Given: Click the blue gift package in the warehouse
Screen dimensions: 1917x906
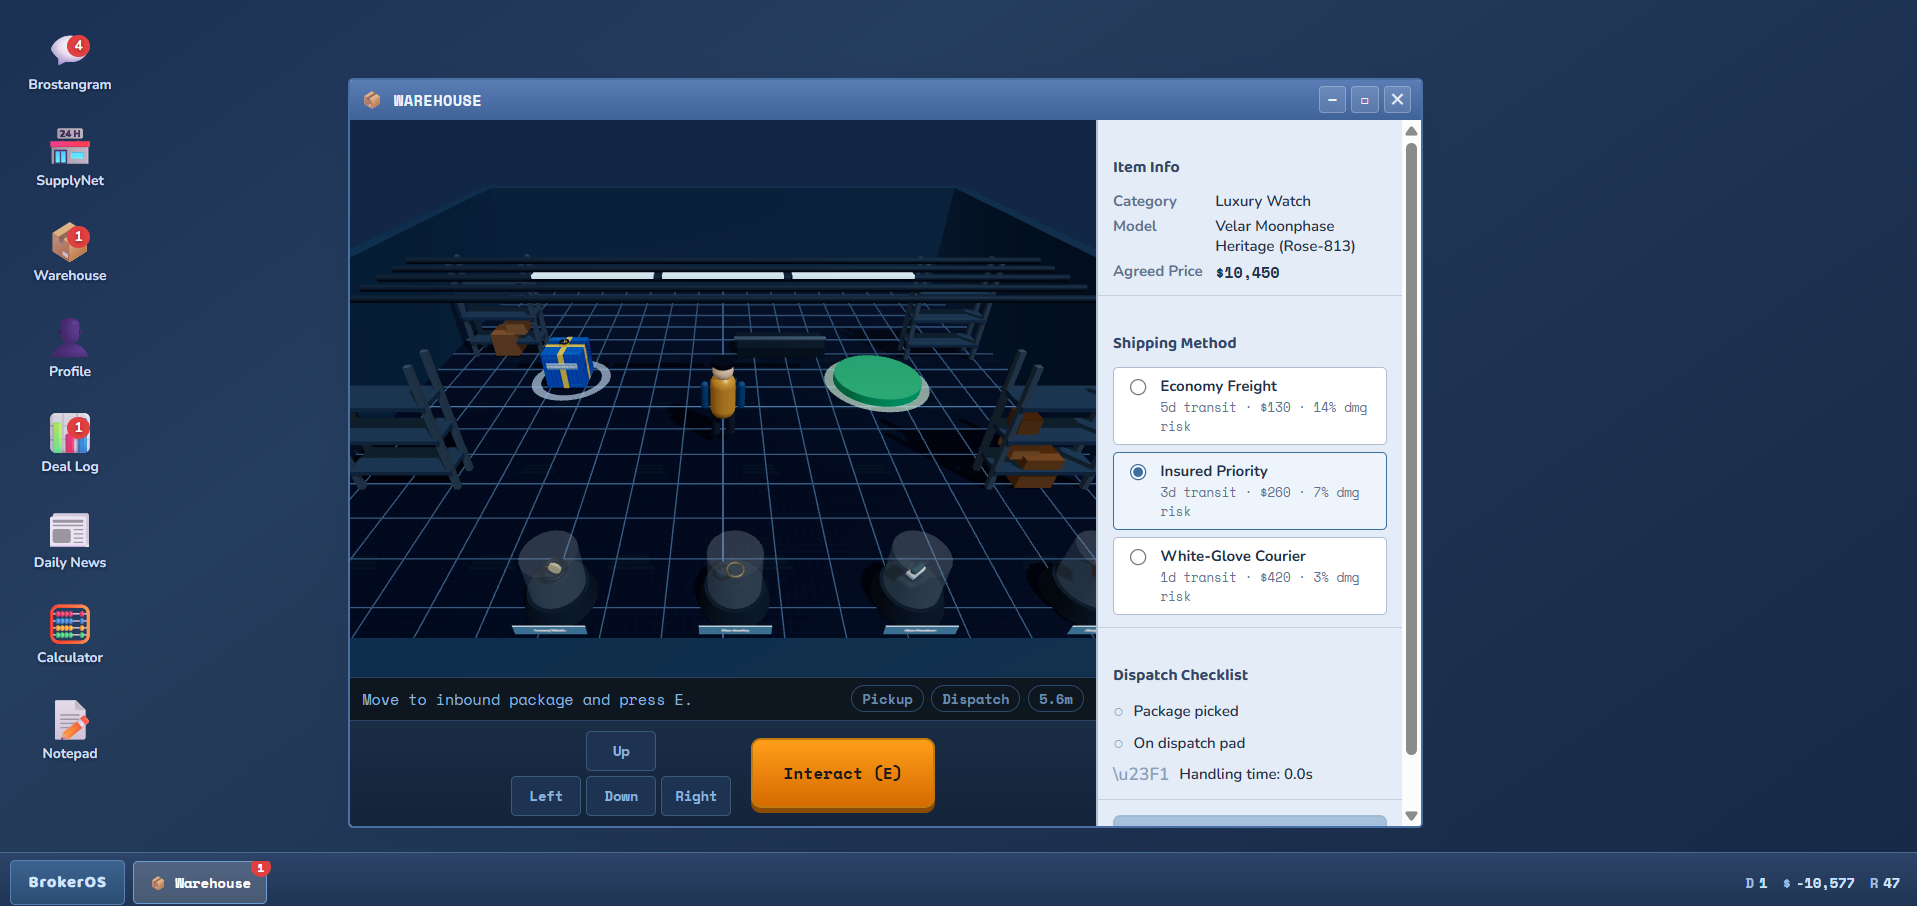Looking at the screenshot, I should pos(567,363).
